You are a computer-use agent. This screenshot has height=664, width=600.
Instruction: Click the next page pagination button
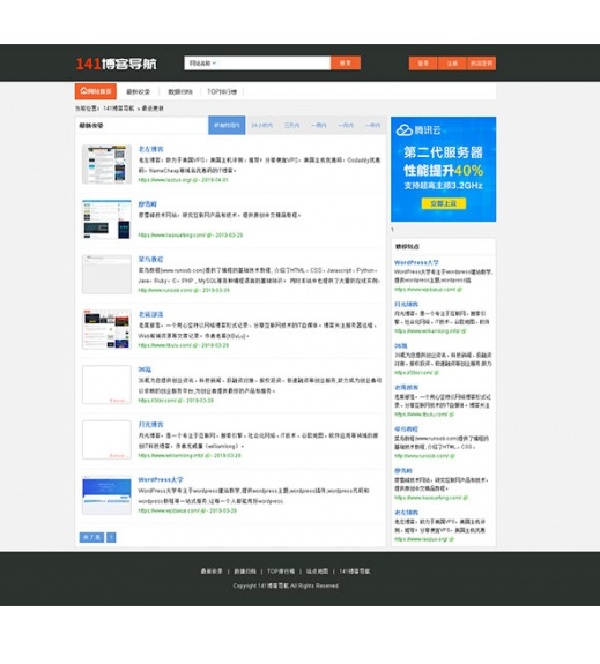(91, 537)
